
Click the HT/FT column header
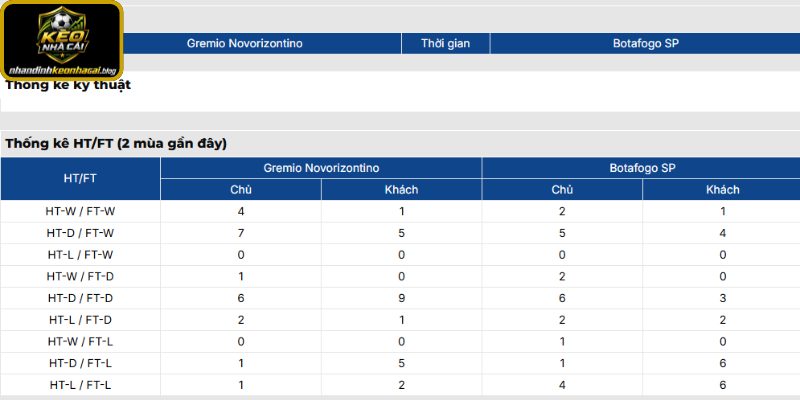(x=81, y=179)
